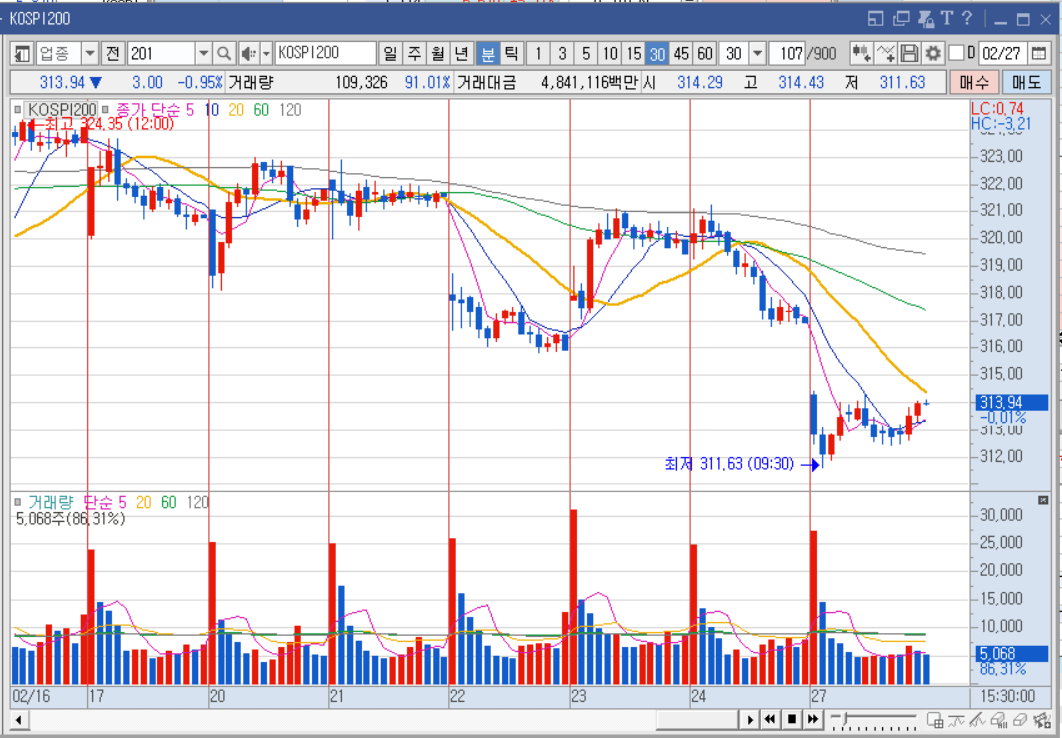Click the plain eraser icon at bottom
This screenshot has height=738, width=1062.
pos(1019,720)
